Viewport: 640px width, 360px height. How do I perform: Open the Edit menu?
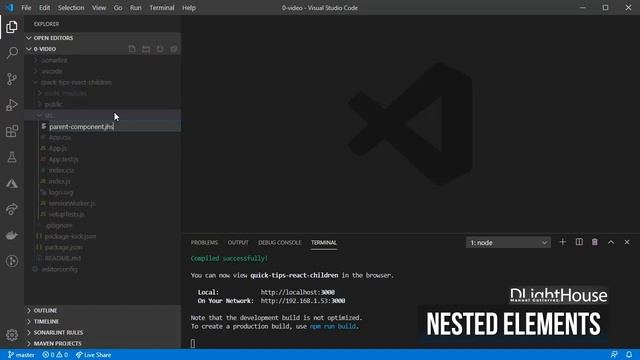pos(44,8)
